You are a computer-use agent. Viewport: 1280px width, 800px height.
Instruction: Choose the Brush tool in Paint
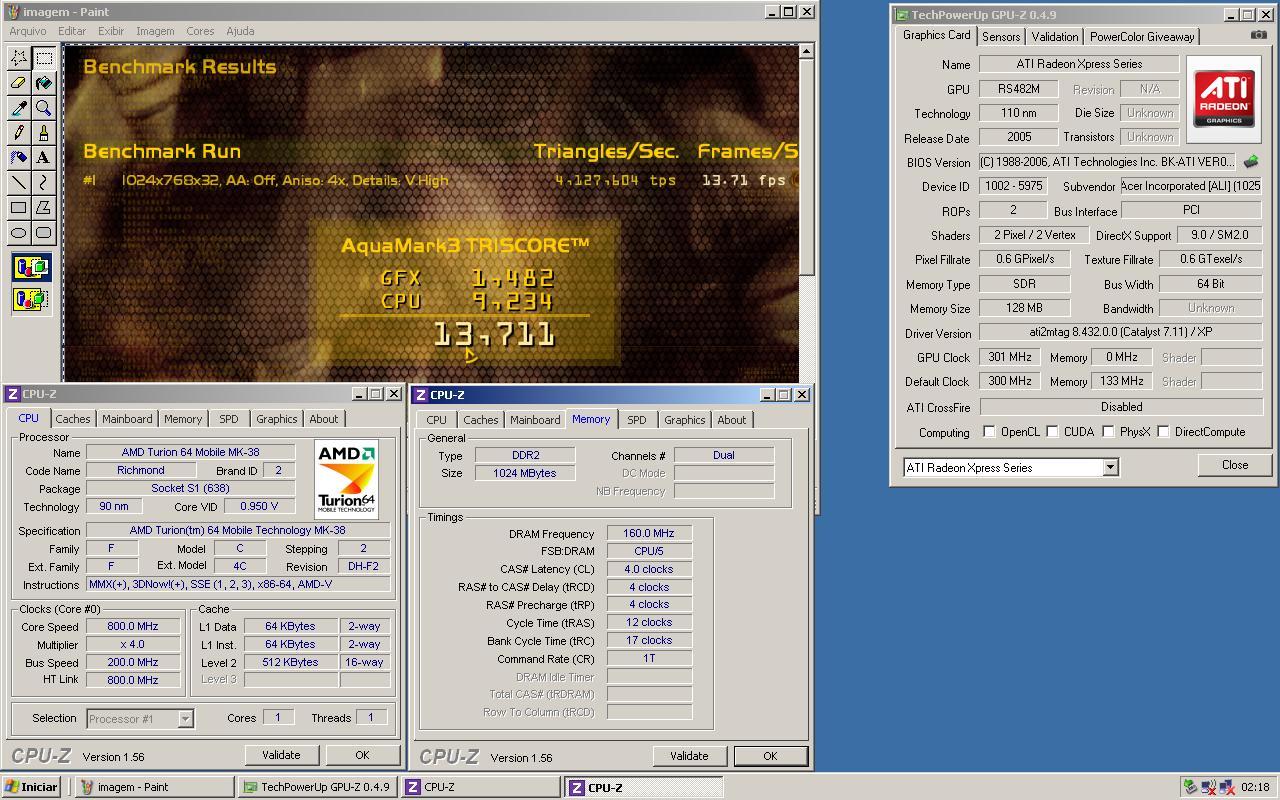coord(44,133)
